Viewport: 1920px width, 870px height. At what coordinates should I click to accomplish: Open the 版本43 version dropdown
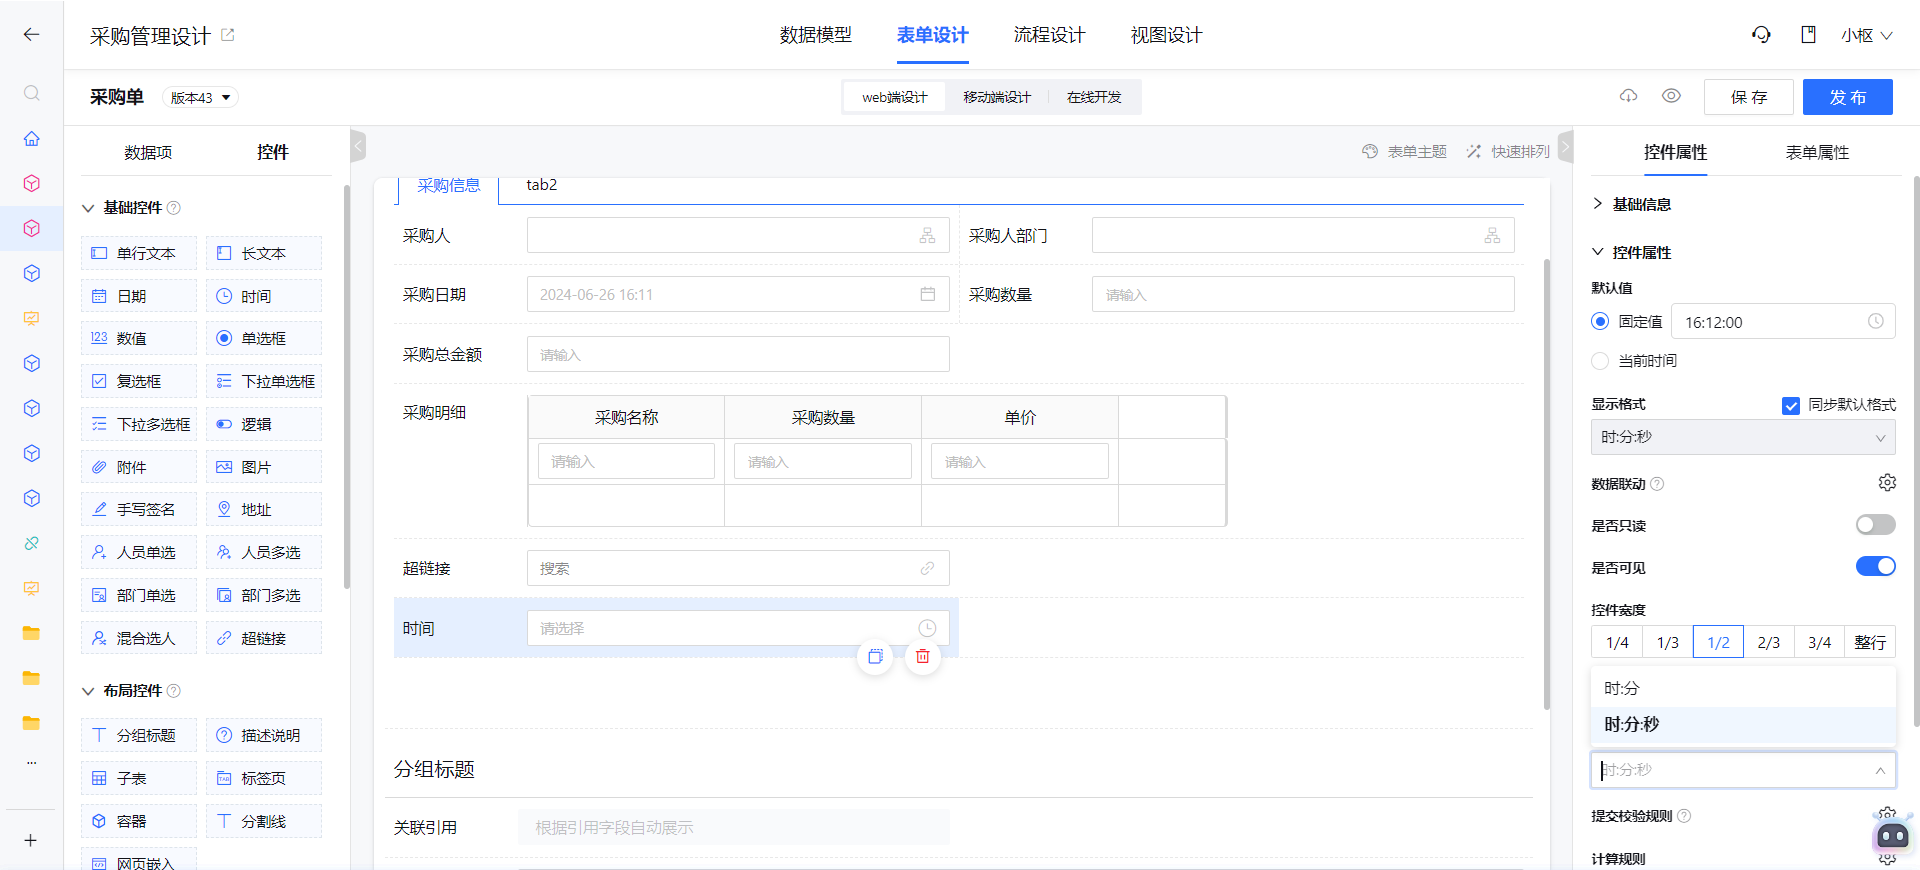point(201,98)
